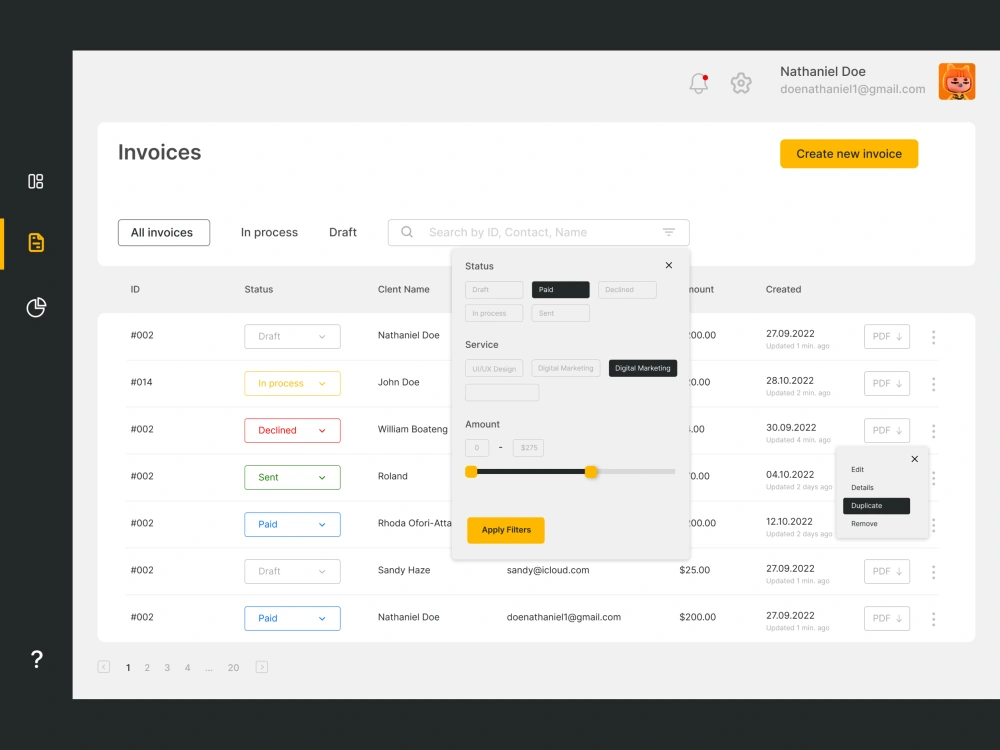The width and height of the screenshot is (1000, 750).
Task: Toggle the In process status filter chip
Action: pyautogui.click(x=494, y=313)
